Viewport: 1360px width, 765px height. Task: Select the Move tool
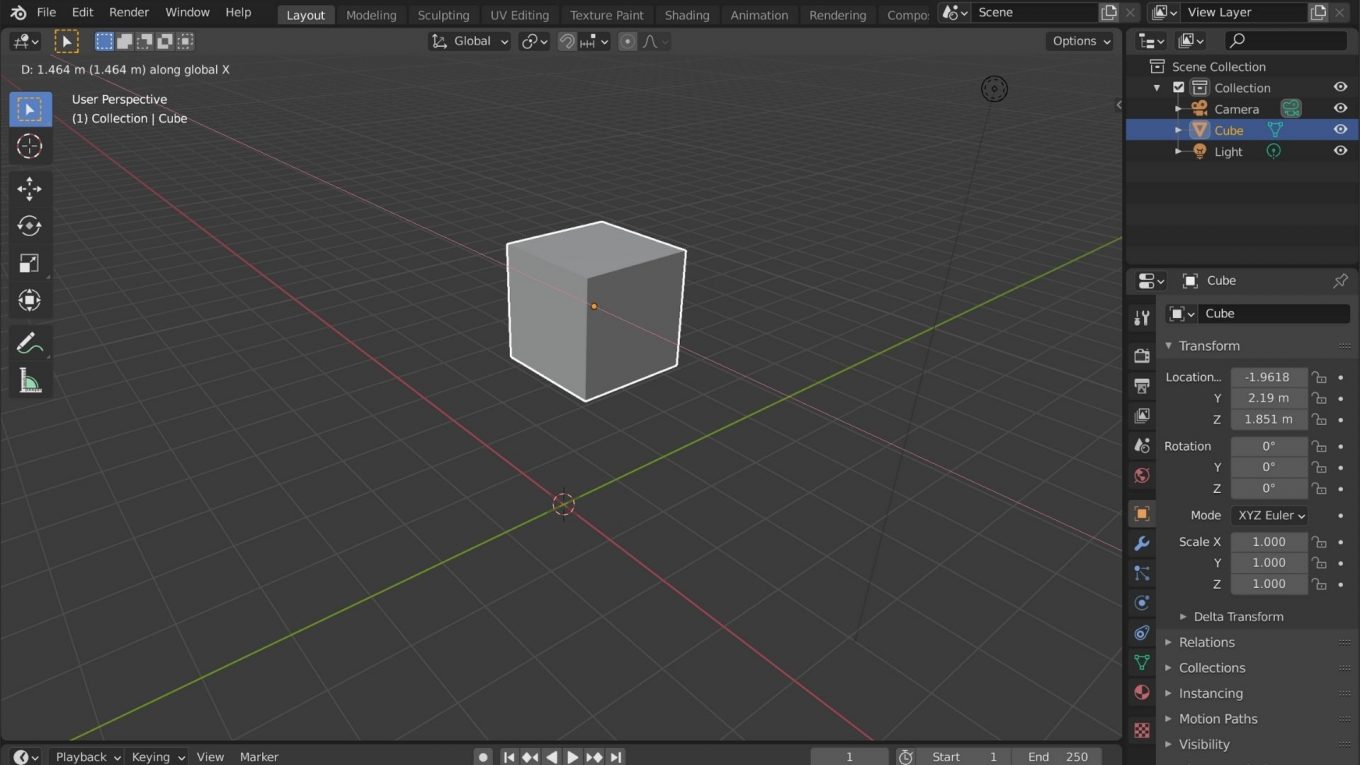pyautogui.click(x=30, y=189)
